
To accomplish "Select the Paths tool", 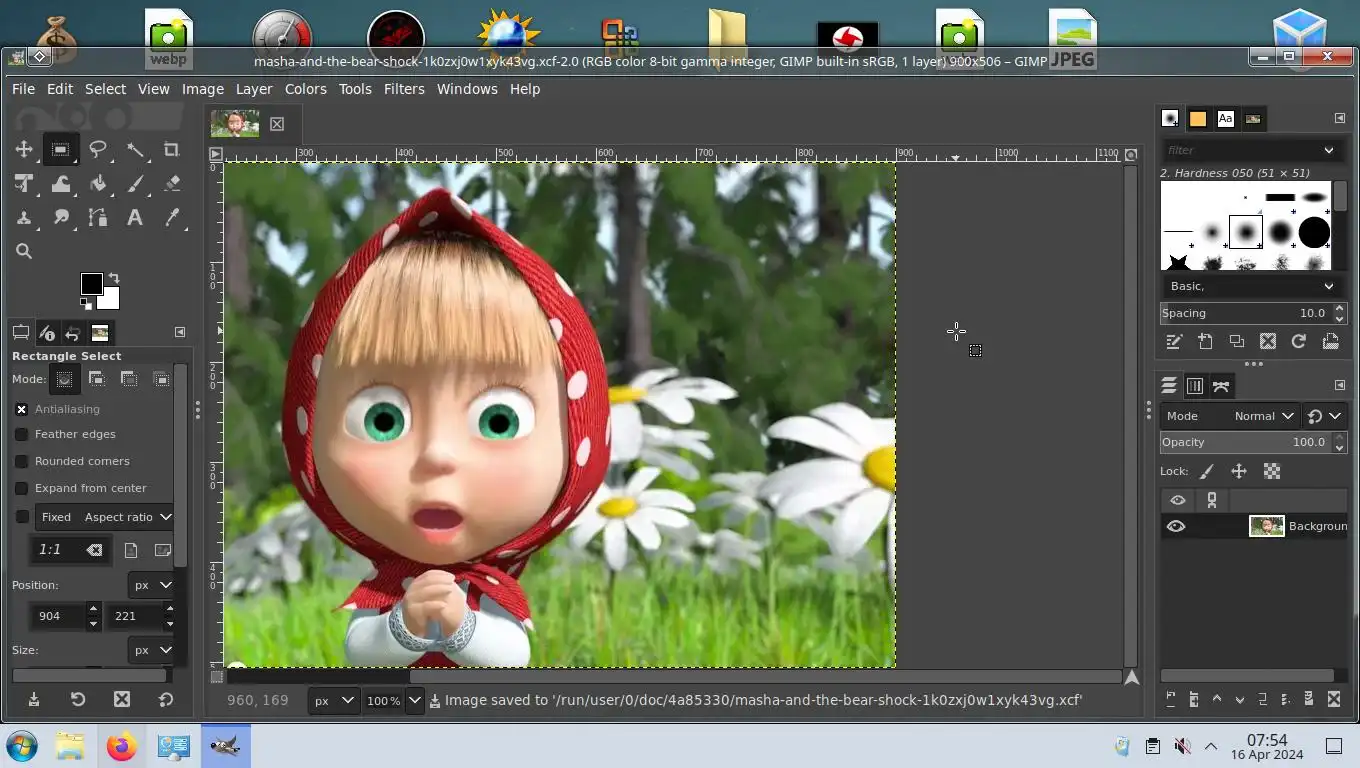I will (x=98, y=218).
